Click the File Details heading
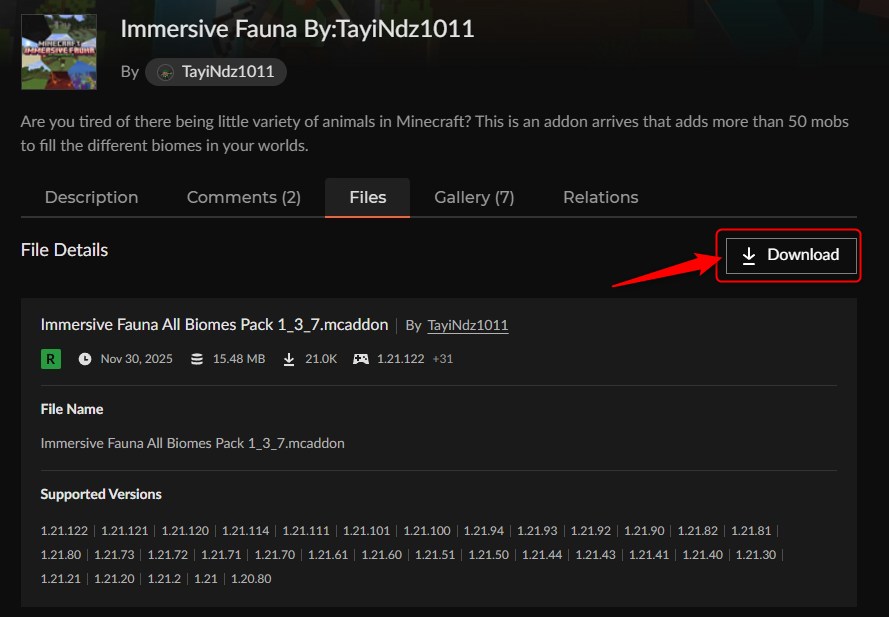Image resolution: width=889 pixels, height=617 pixels. point(64,250)
